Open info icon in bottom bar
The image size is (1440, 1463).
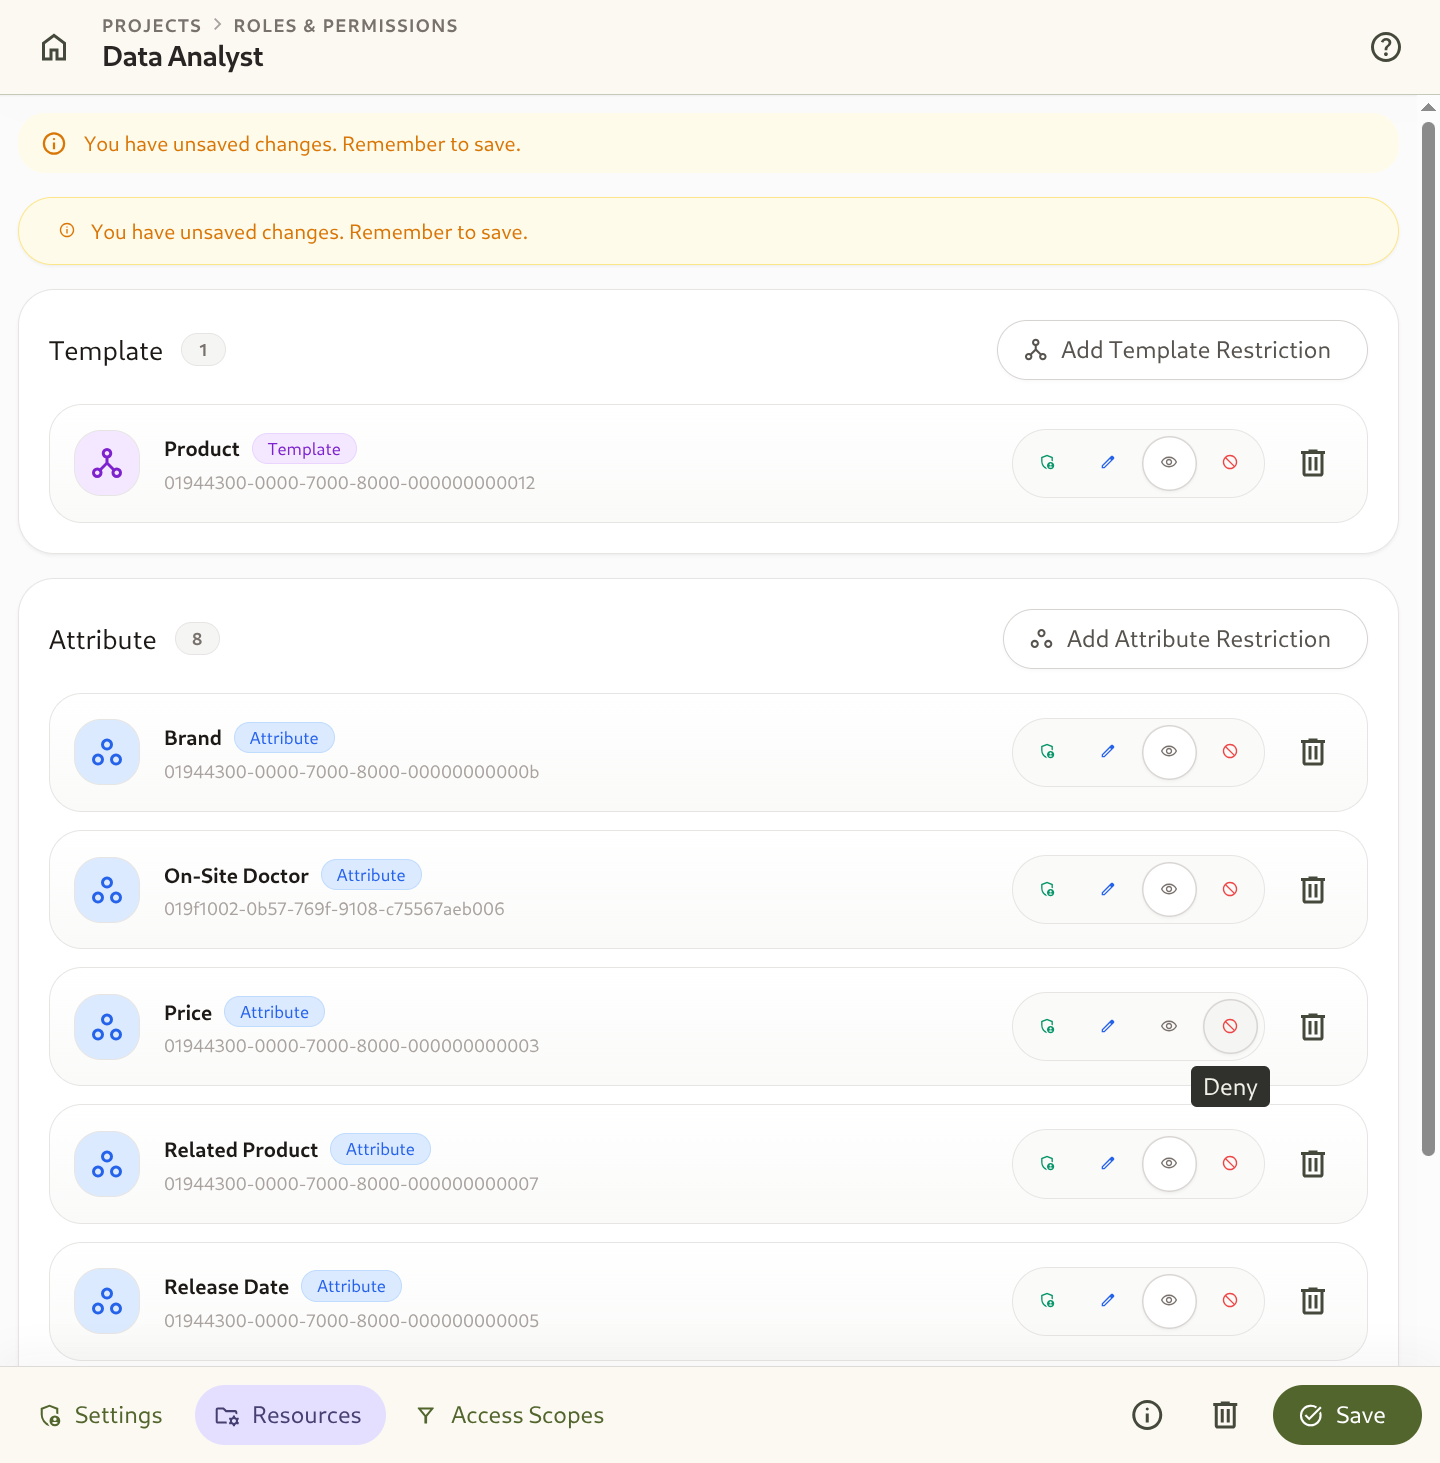click(x=1147, y=1415)
